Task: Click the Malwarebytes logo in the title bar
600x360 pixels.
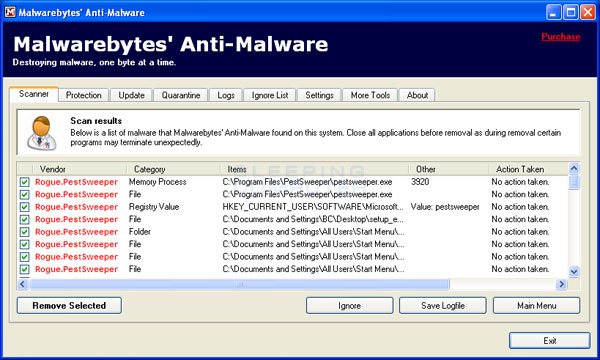Action: click(10, 12)
